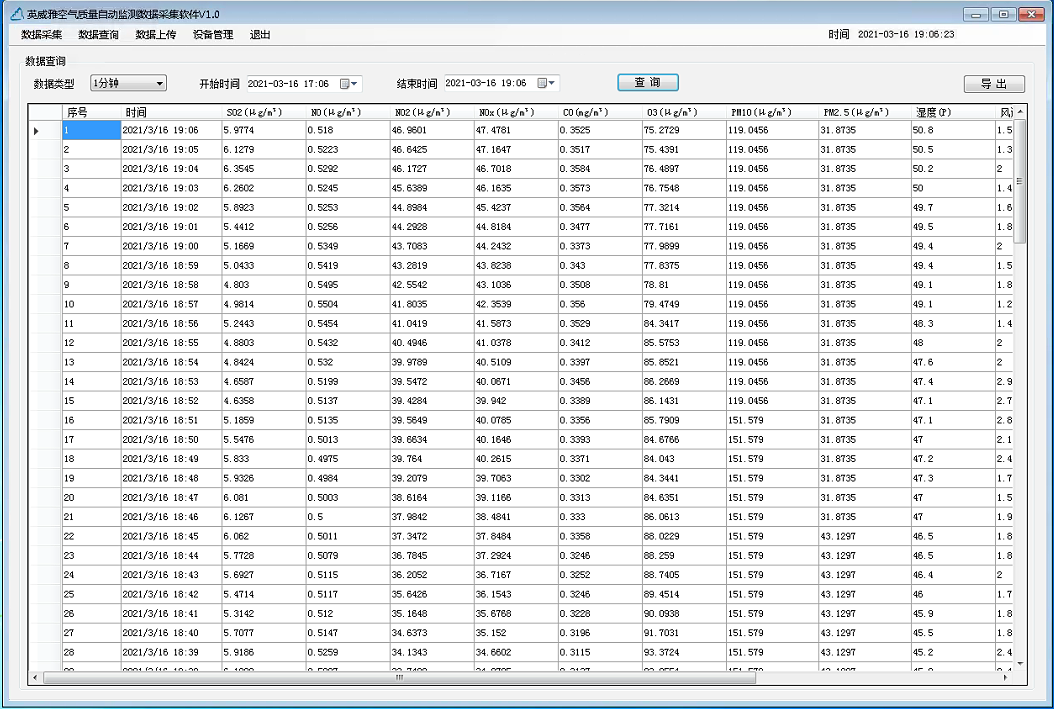Open the 数据上传 menu
Viewport: 1054px width, 709px height.
(155, 35)
